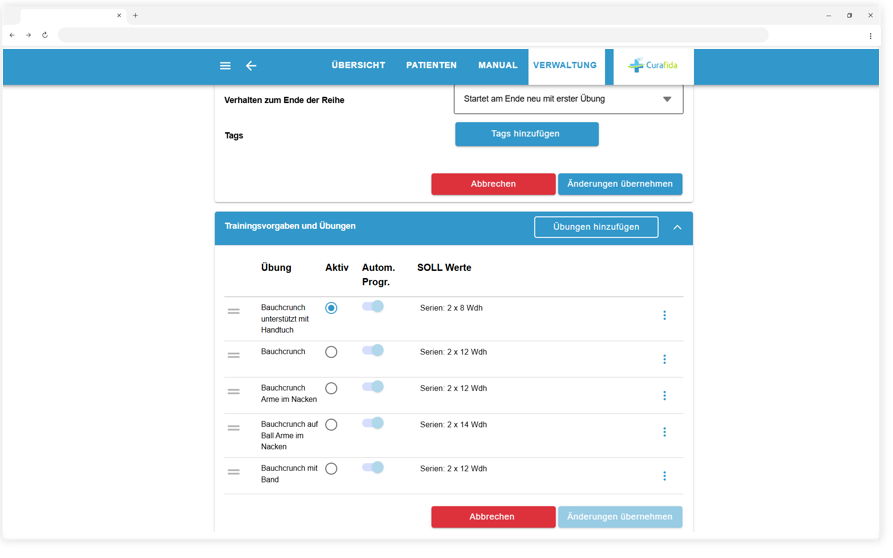
Task: Toggle auto progression for plain Bauchcrunch
Action: pos(373,350)
